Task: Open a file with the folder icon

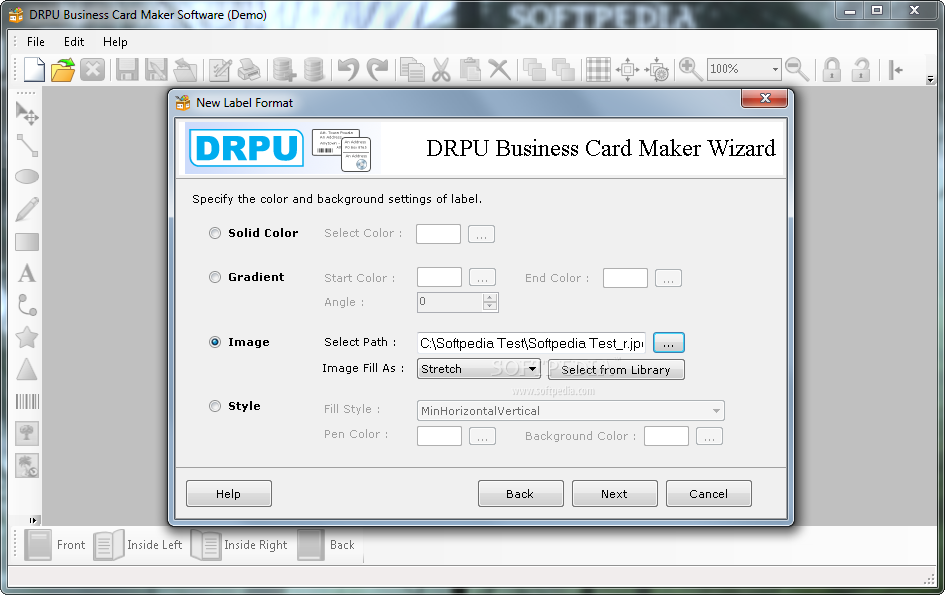Action: (x=63, y=69)
